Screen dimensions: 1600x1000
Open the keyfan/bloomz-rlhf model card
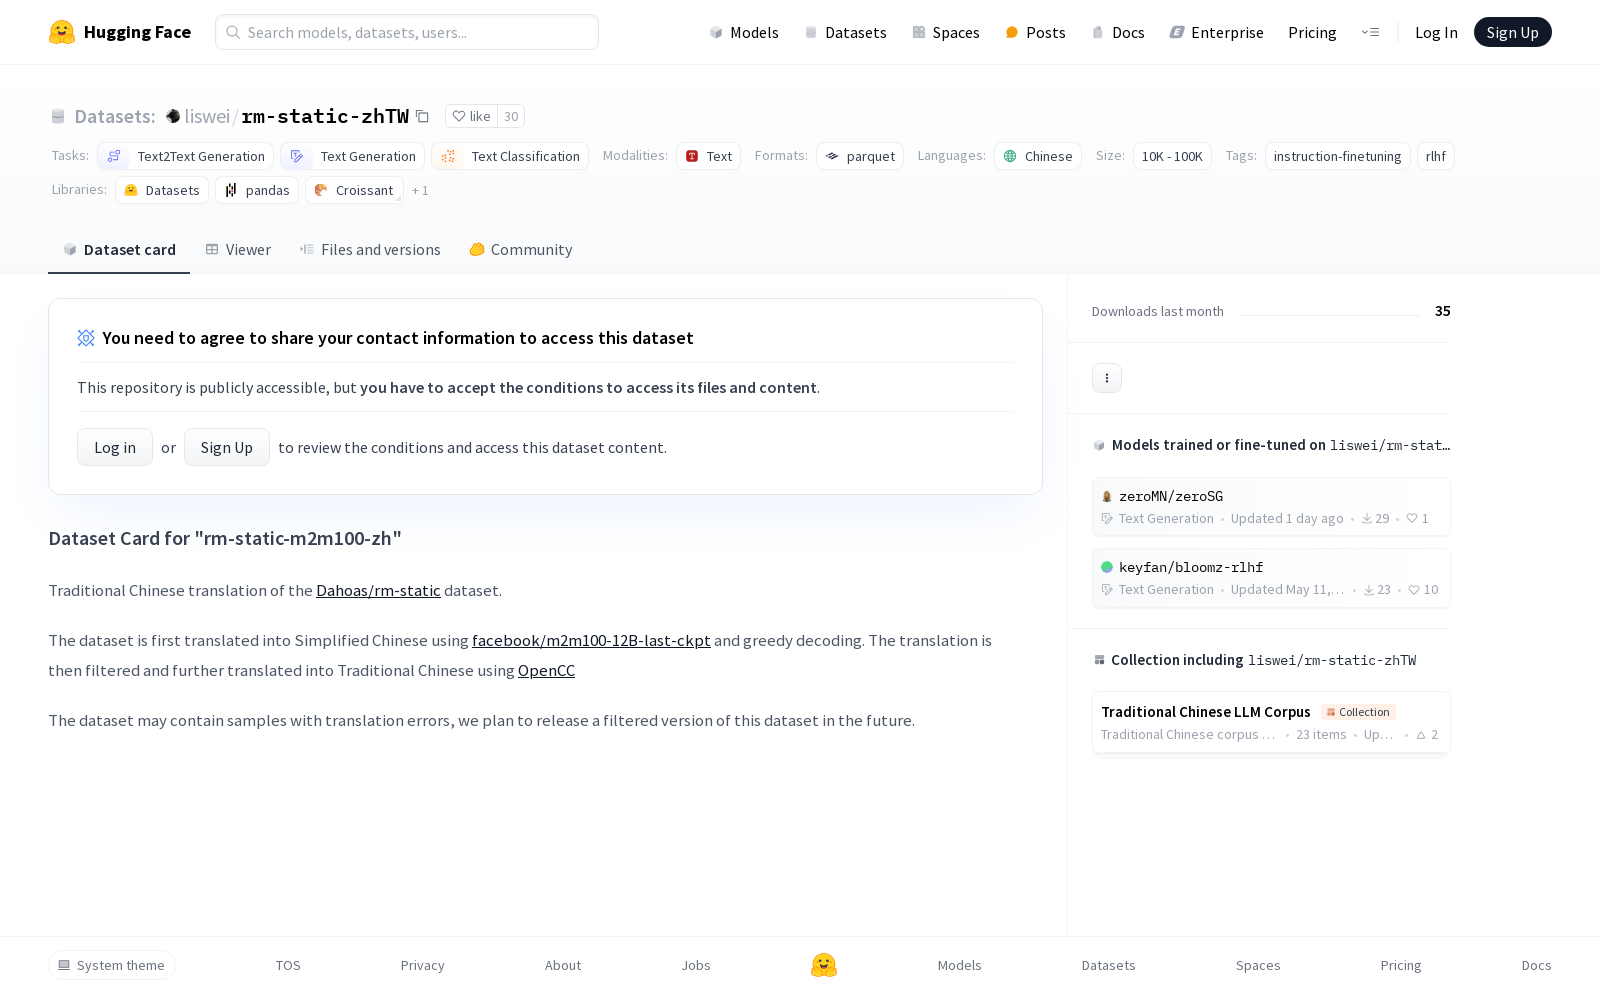[1271, 578]
